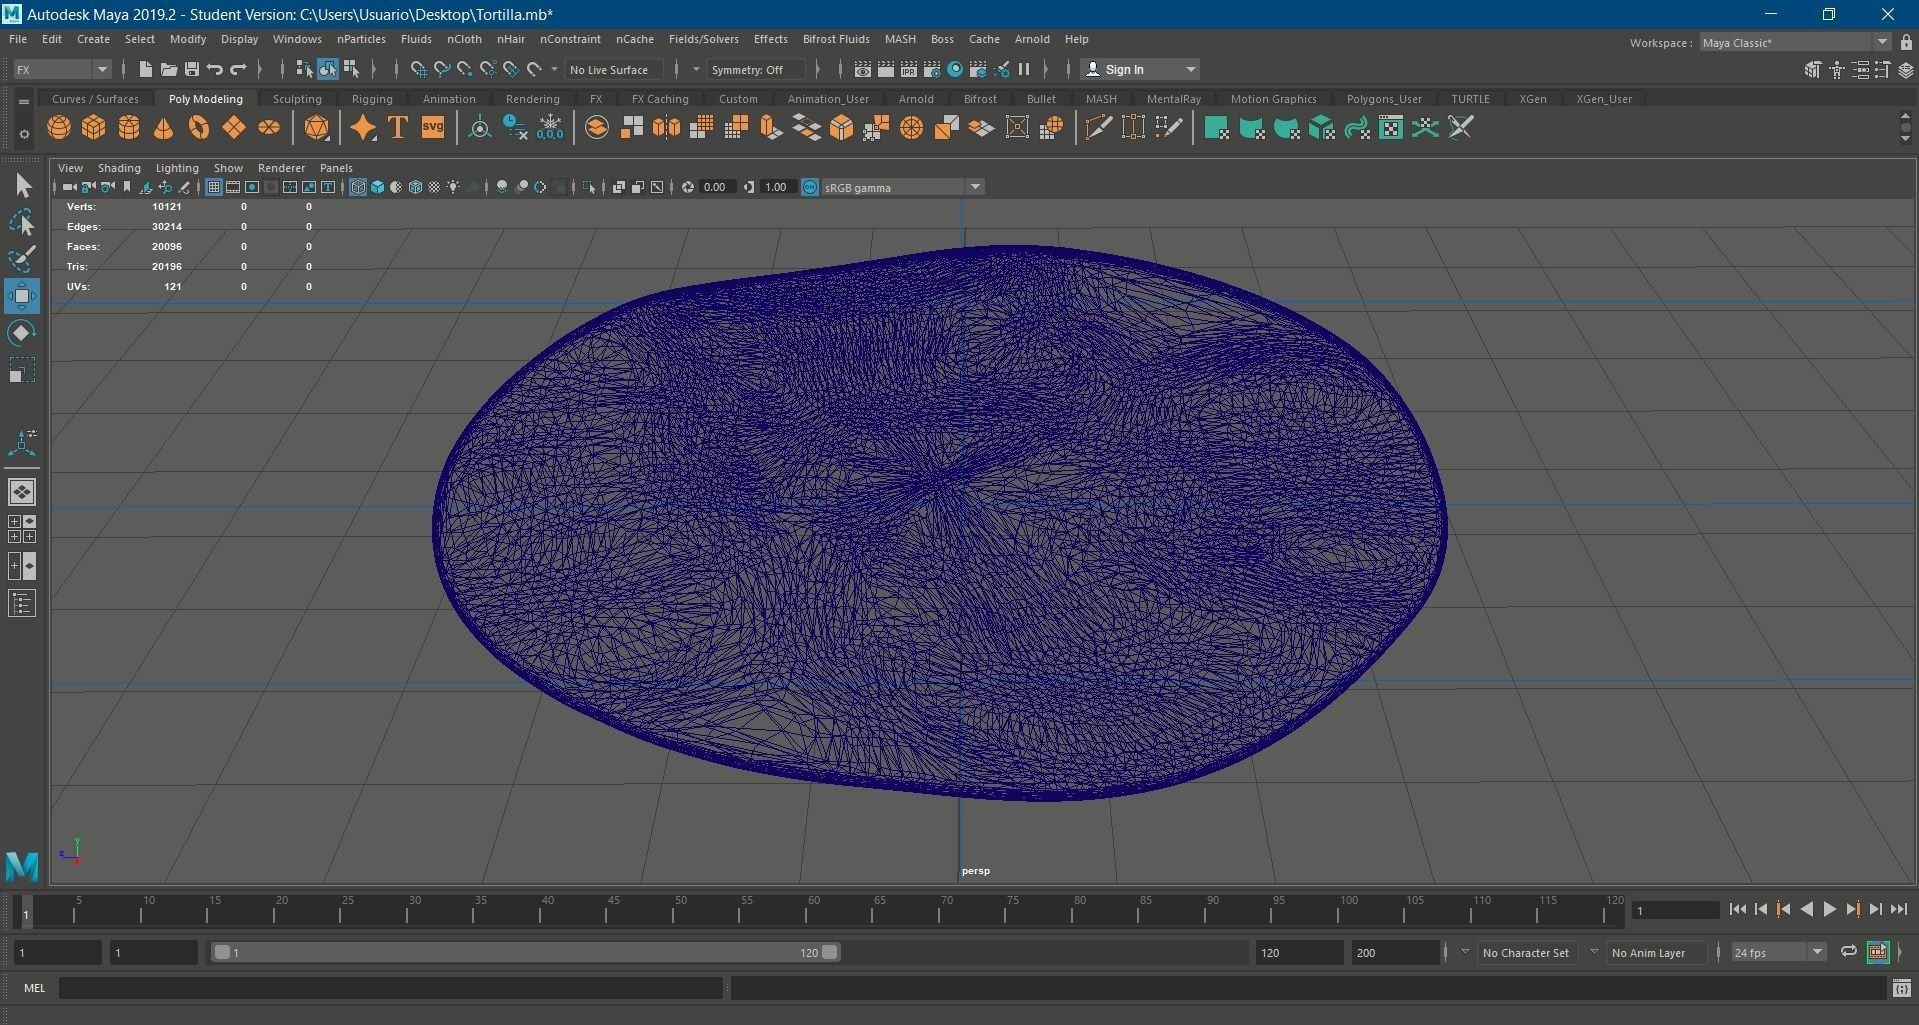Open the No Character Set dropdown arrow
Viewport: 1919px width, 1025px height.
1465,952
